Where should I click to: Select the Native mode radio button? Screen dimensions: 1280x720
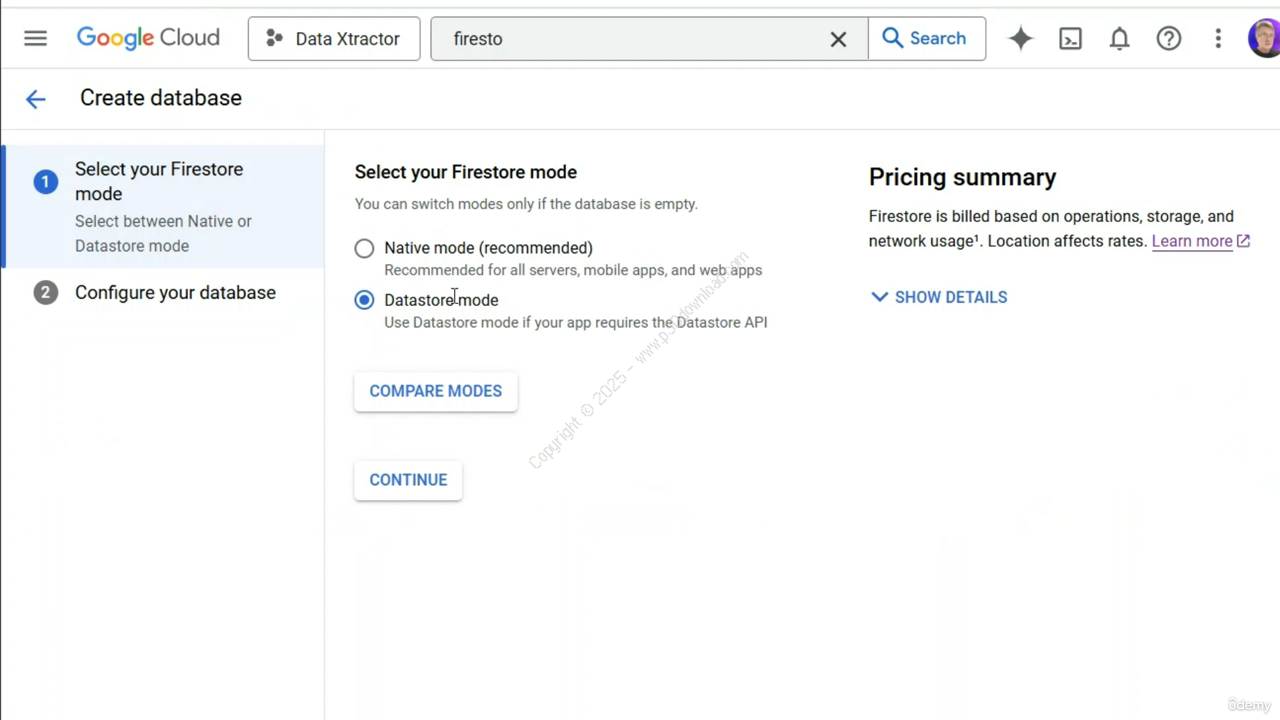(x=364, y=248)
